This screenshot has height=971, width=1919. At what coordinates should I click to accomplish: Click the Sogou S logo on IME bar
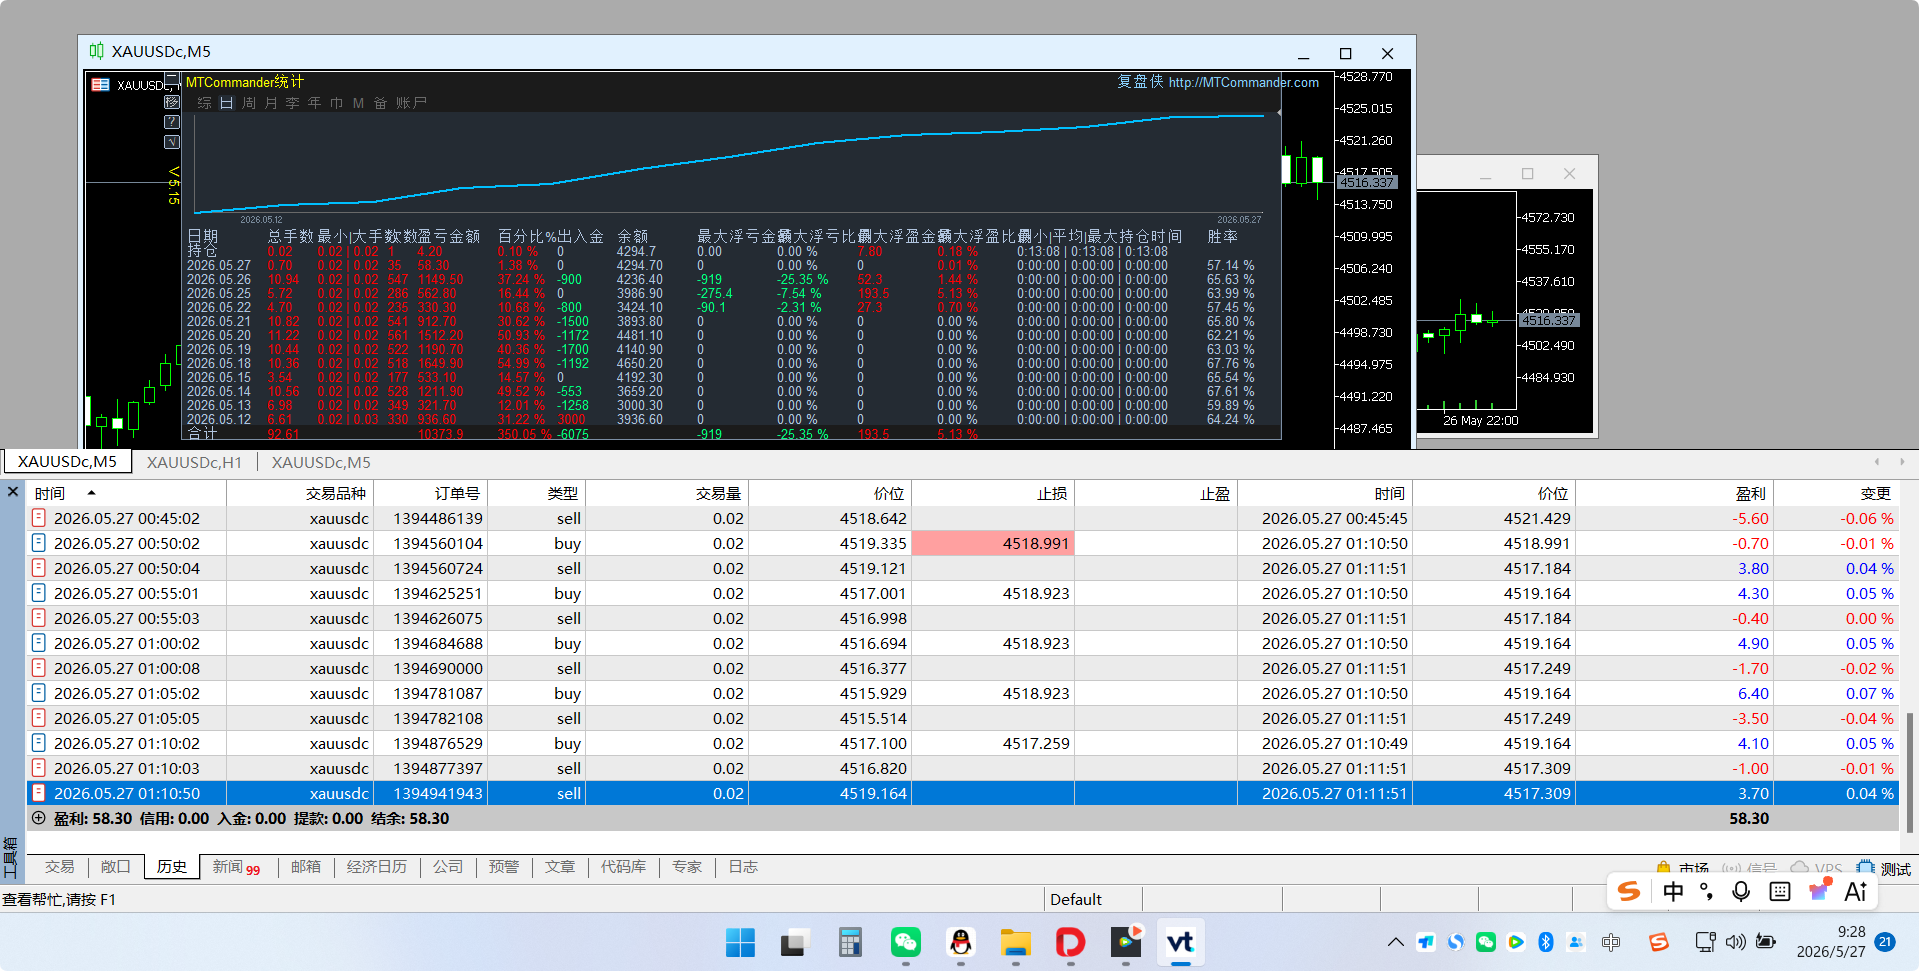(1629, 891)
